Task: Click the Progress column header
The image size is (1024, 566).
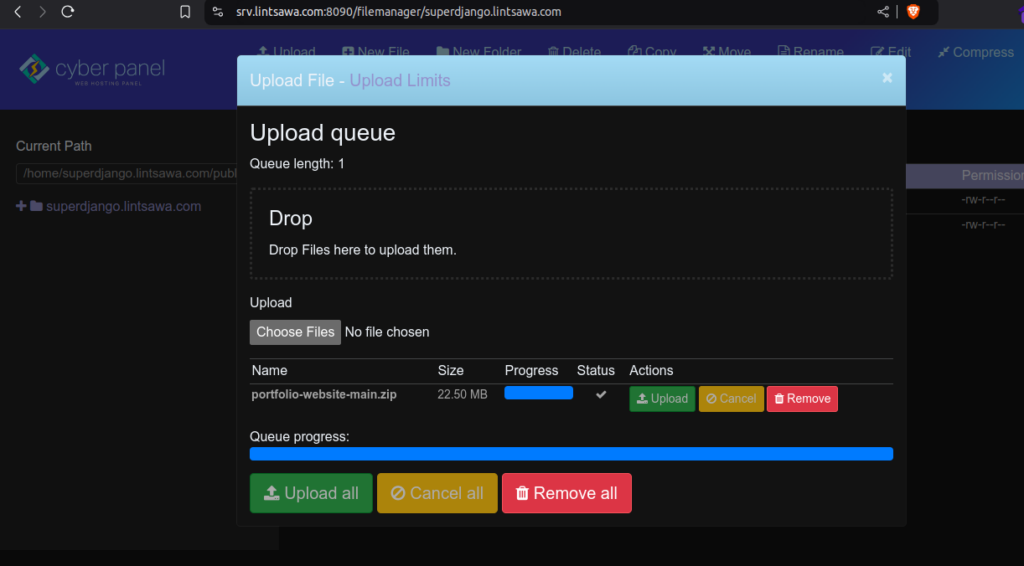Action: [531, 370]
